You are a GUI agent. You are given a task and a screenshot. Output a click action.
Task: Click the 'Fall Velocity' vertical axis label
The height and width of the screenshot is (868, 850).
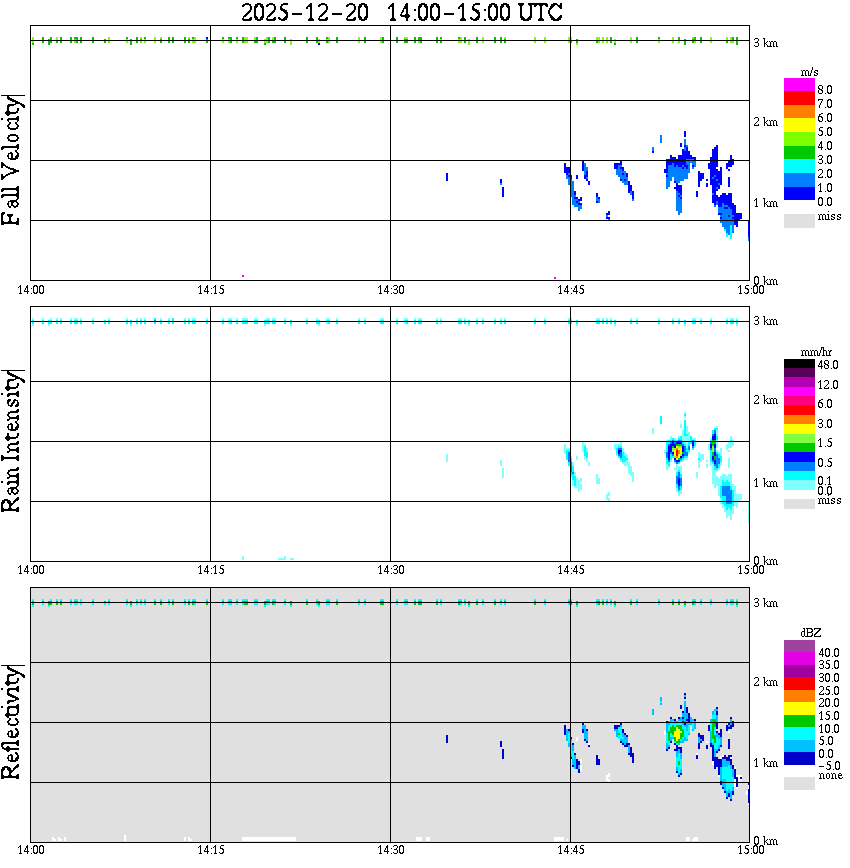coord(12,160)
